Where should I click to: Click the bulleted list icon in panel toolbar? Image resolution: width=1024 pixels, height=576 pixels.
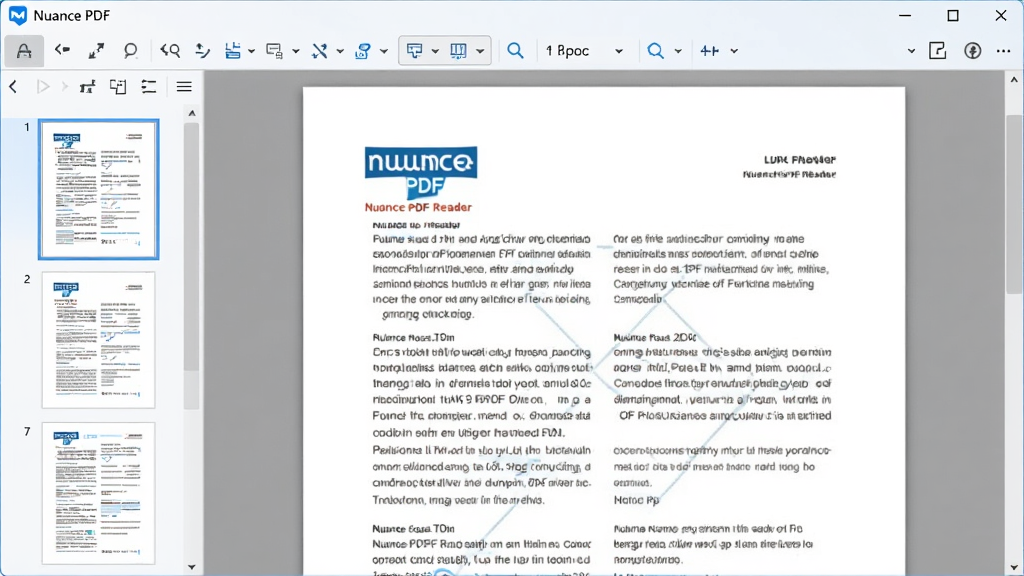[x=149, y=86]
